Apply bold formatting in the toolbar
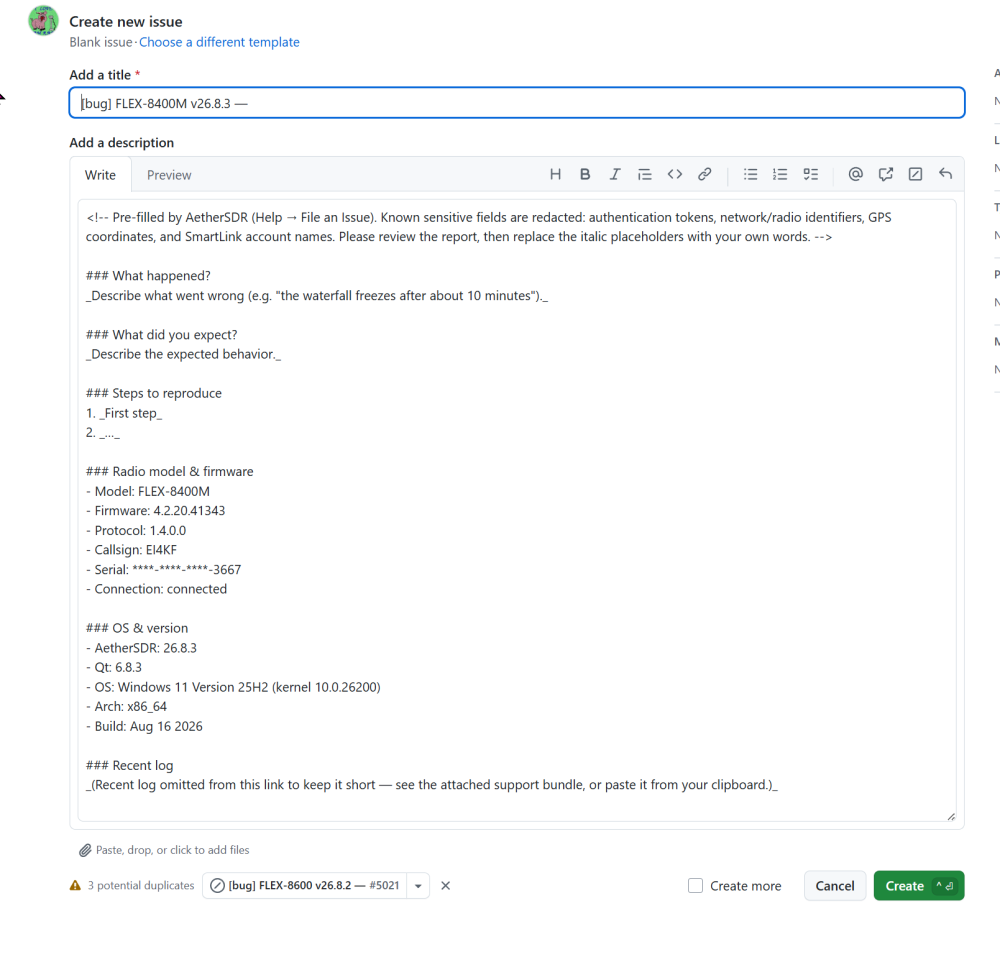1000x957 pixels. pos(585,174)
